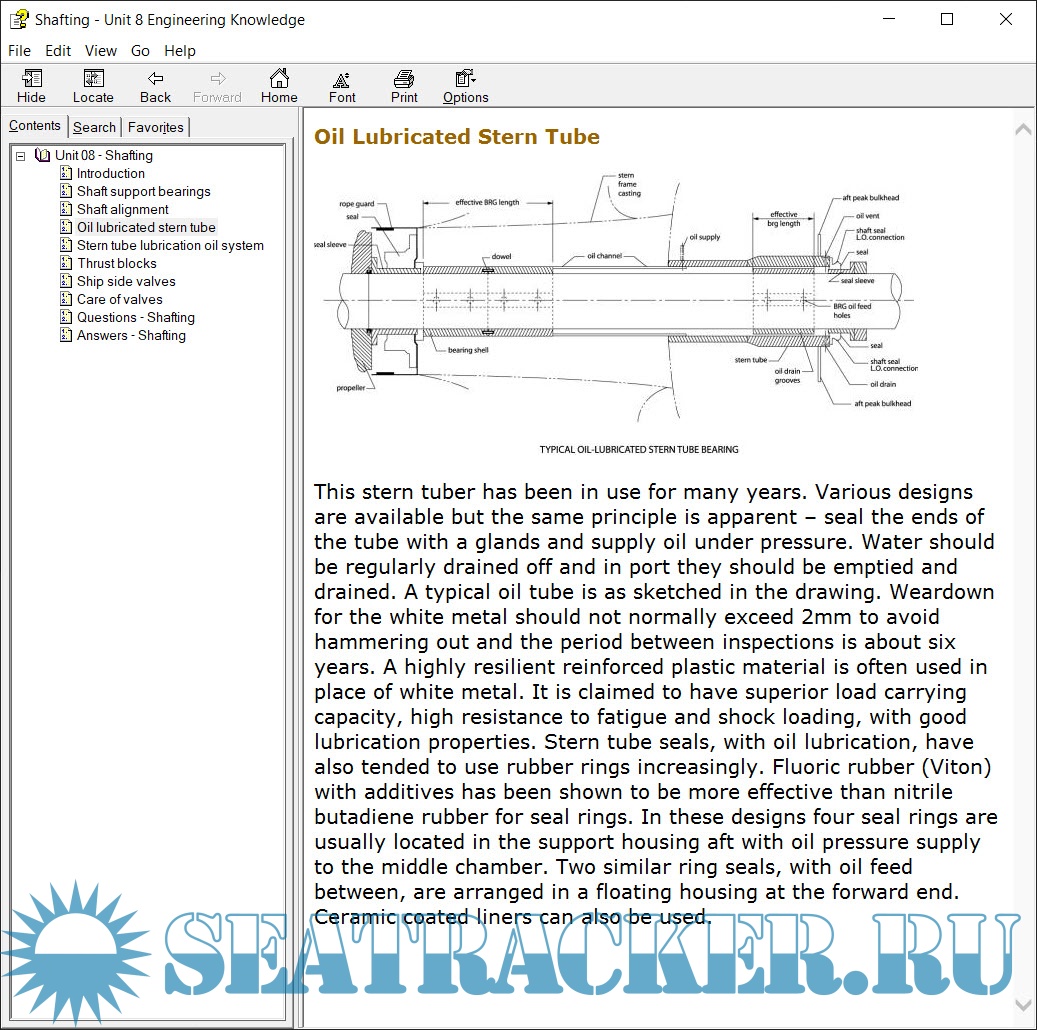Go Back using the toolbar arrow
The image size is (1037, 1030).
tap(155, 80)
